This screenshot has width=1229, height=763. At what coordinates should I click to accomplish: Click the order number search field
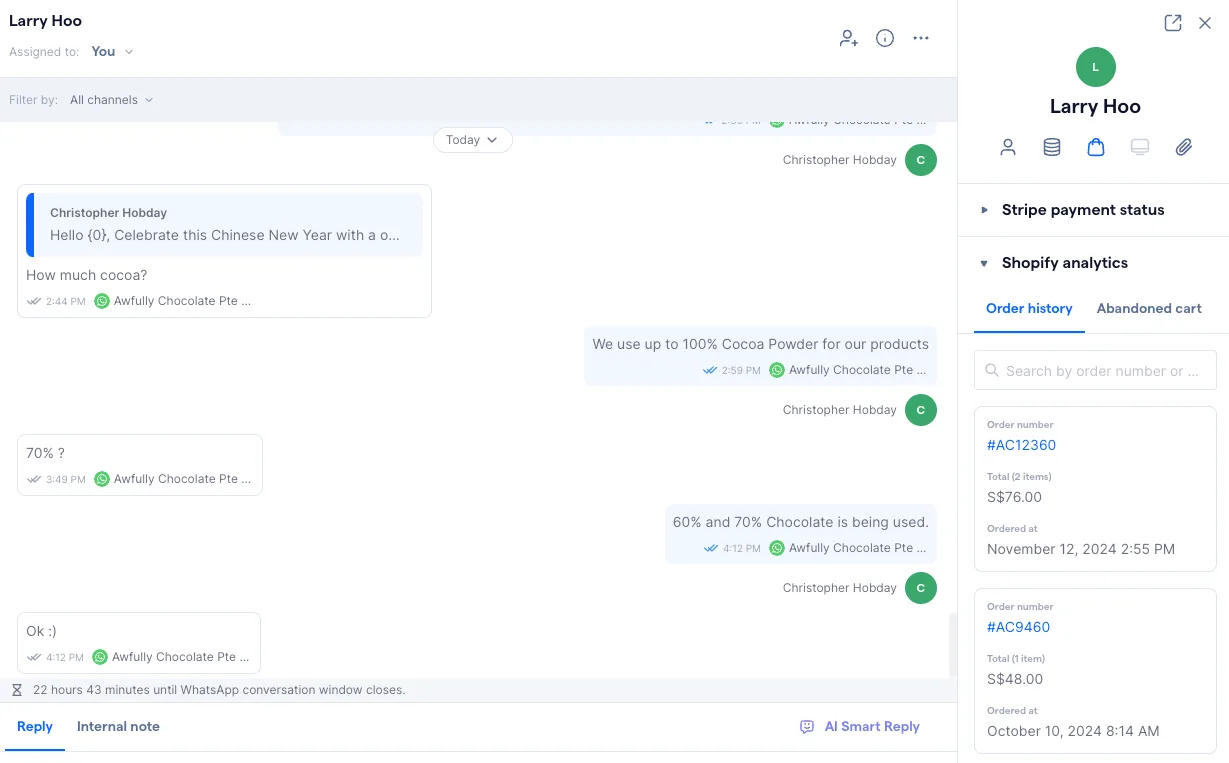(x=1095, y=370)
